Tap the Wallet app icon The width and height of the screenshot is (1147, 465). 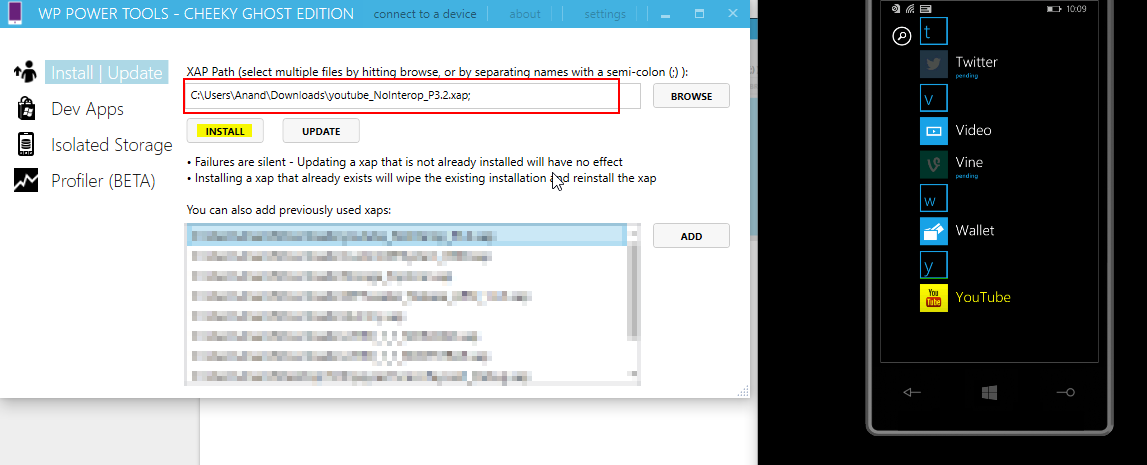[934, 231]
